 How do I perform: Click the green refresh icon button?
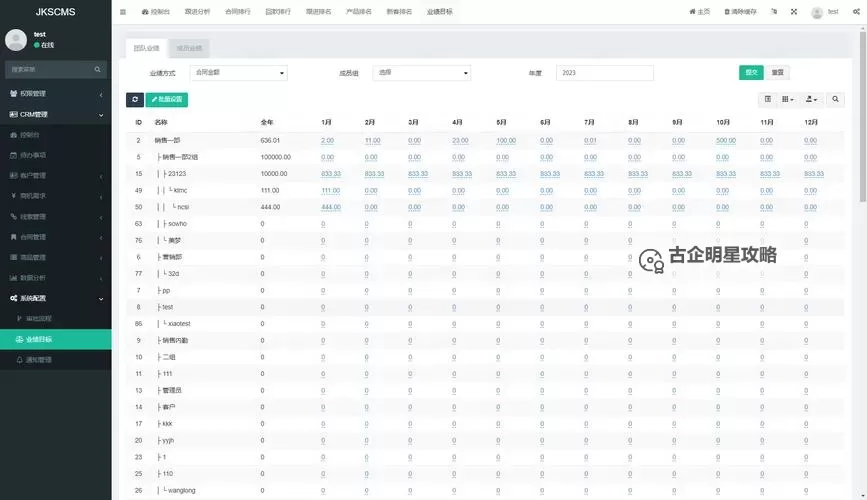point(135,99)
